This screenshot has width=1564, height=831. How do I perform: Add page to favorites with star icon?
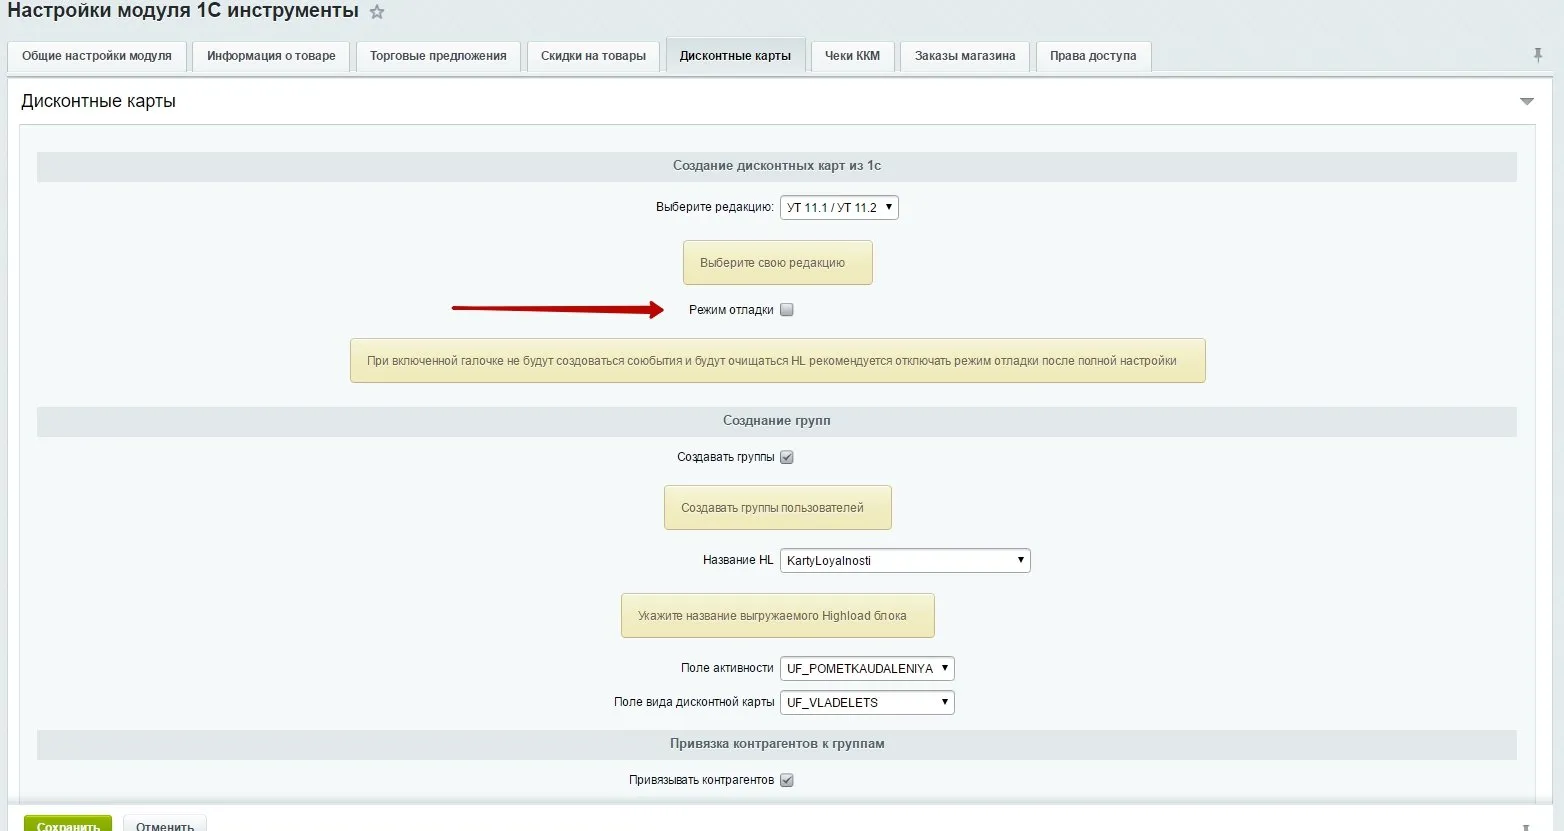[x=377, y=13]
